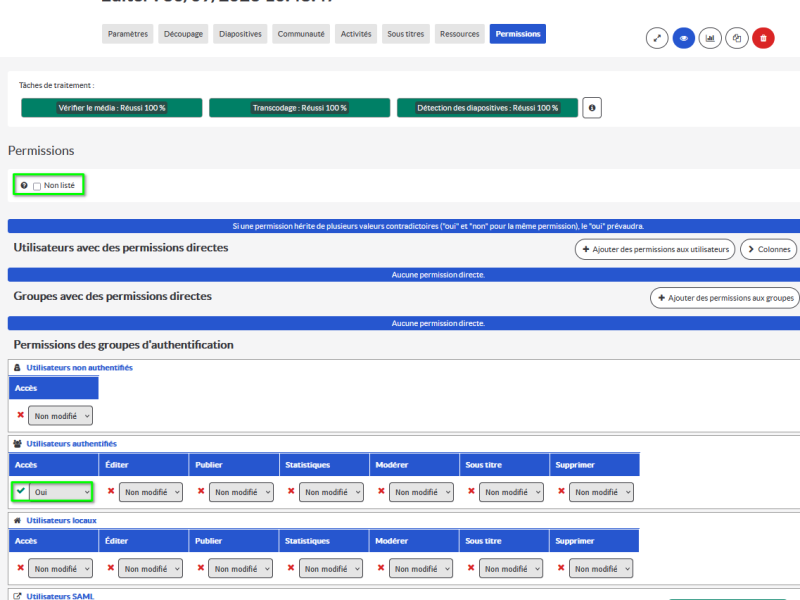Open Statistiques dropdown for Utilisateurs locaux
This screenshot has height=600, width=800.
point(331,568)
